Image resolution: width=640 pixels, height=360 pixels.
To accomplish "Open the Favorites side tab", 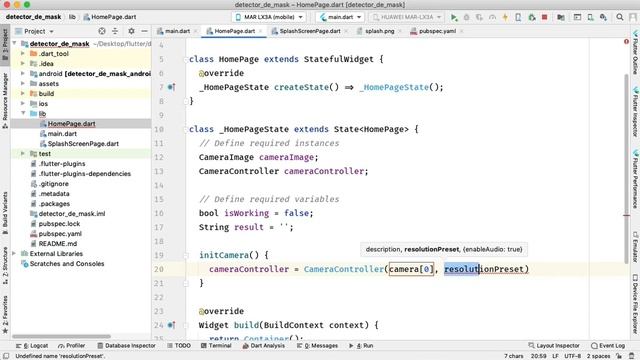I will click(5, 314).
